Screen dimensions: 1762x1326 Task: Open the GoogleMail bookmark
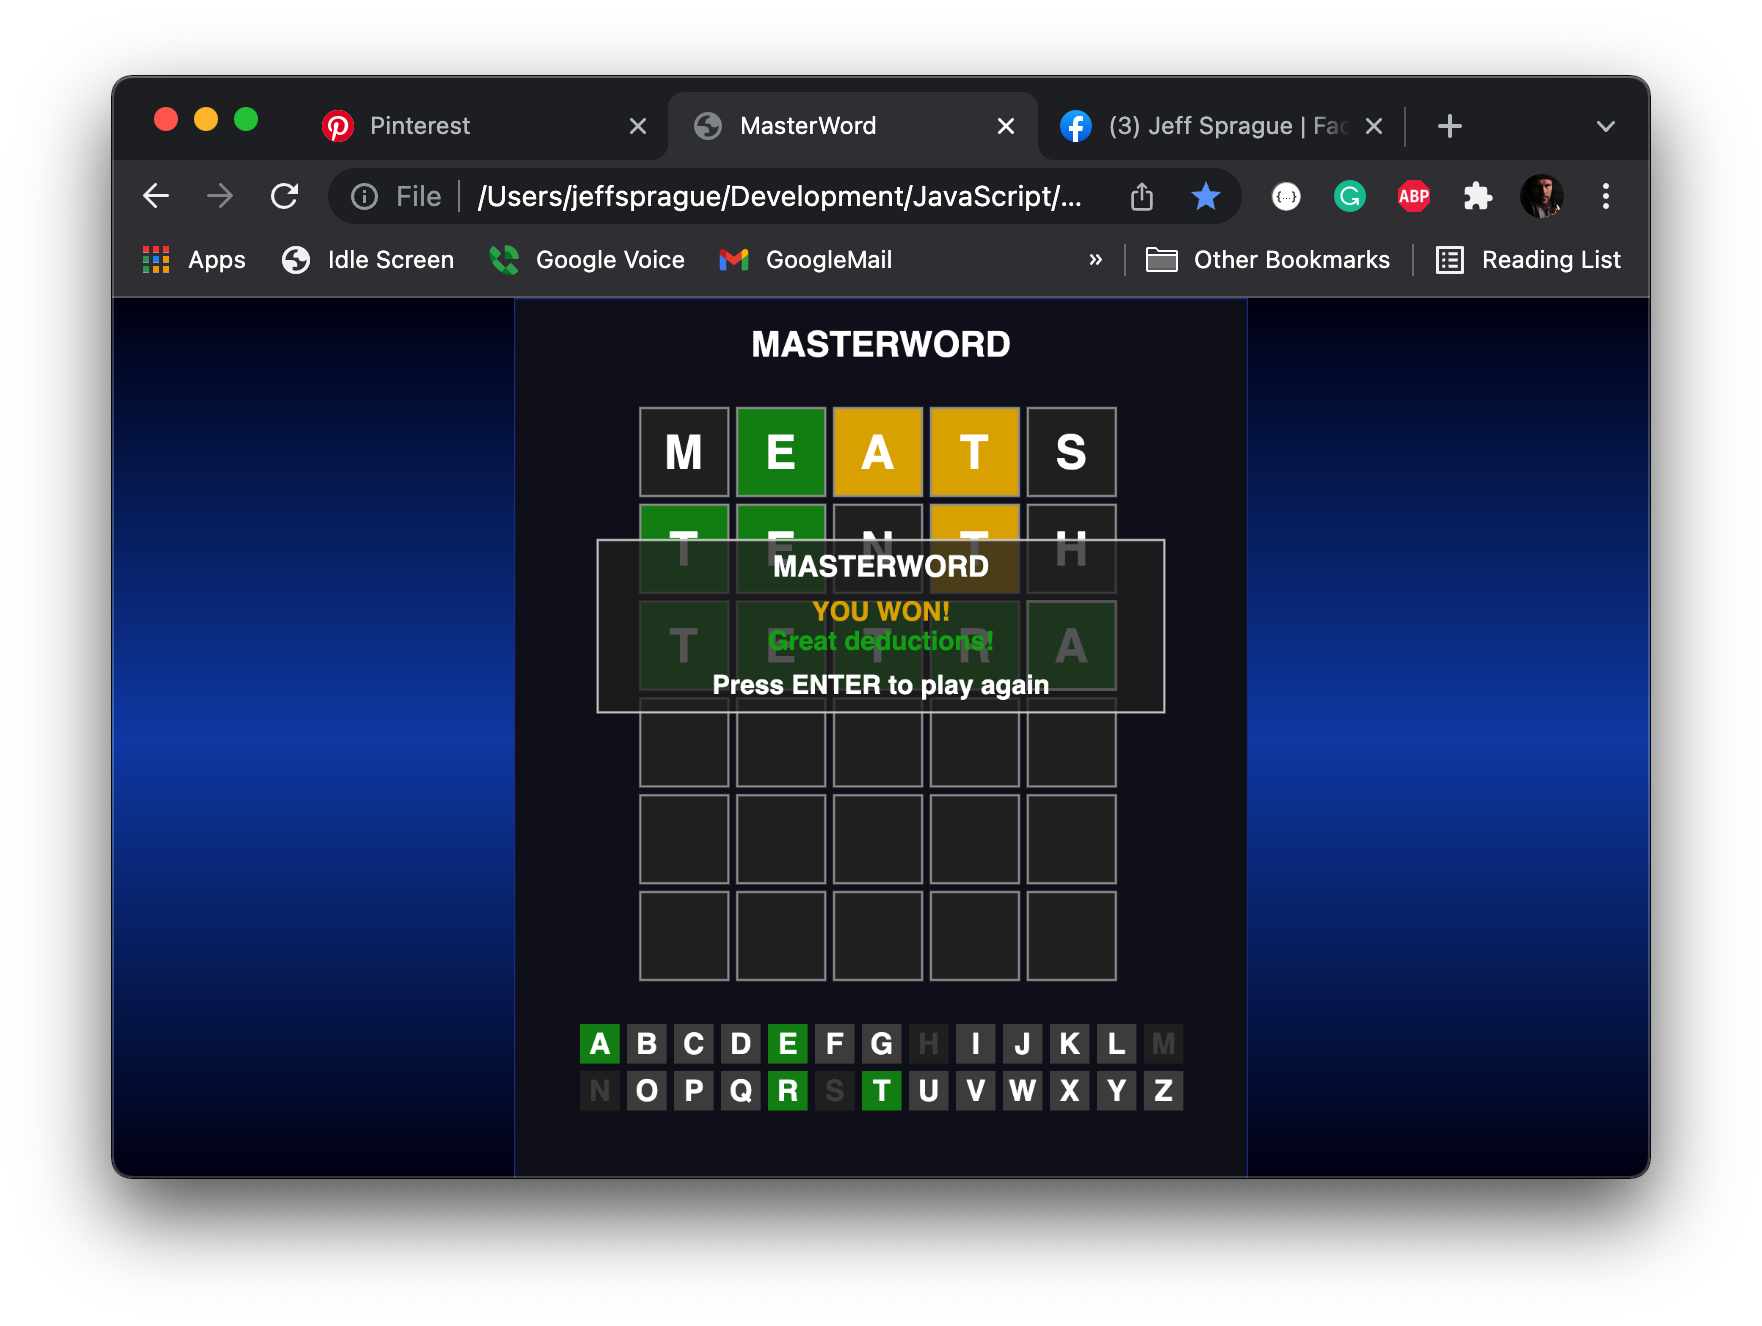(x=806, y=260)
